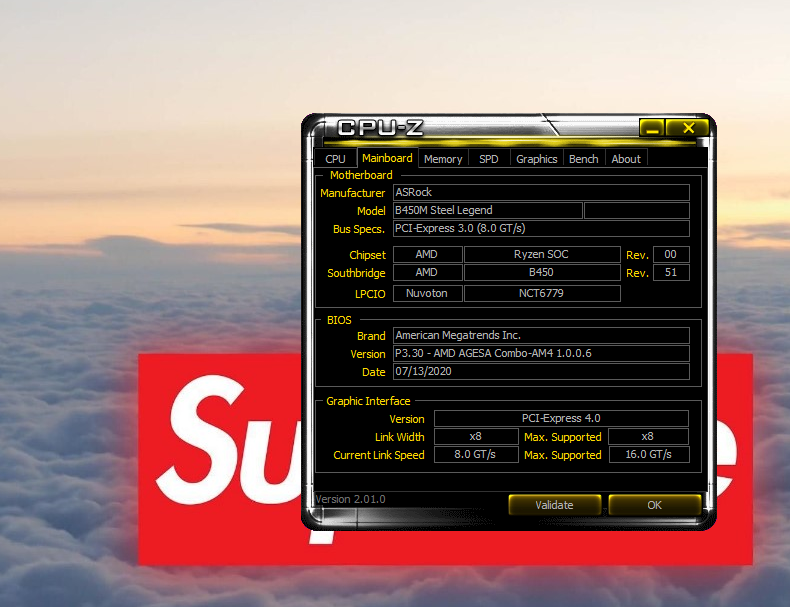This screenshot has height=607, width=790.
Task: Open the About tab
Action: [x=626, y=159]
